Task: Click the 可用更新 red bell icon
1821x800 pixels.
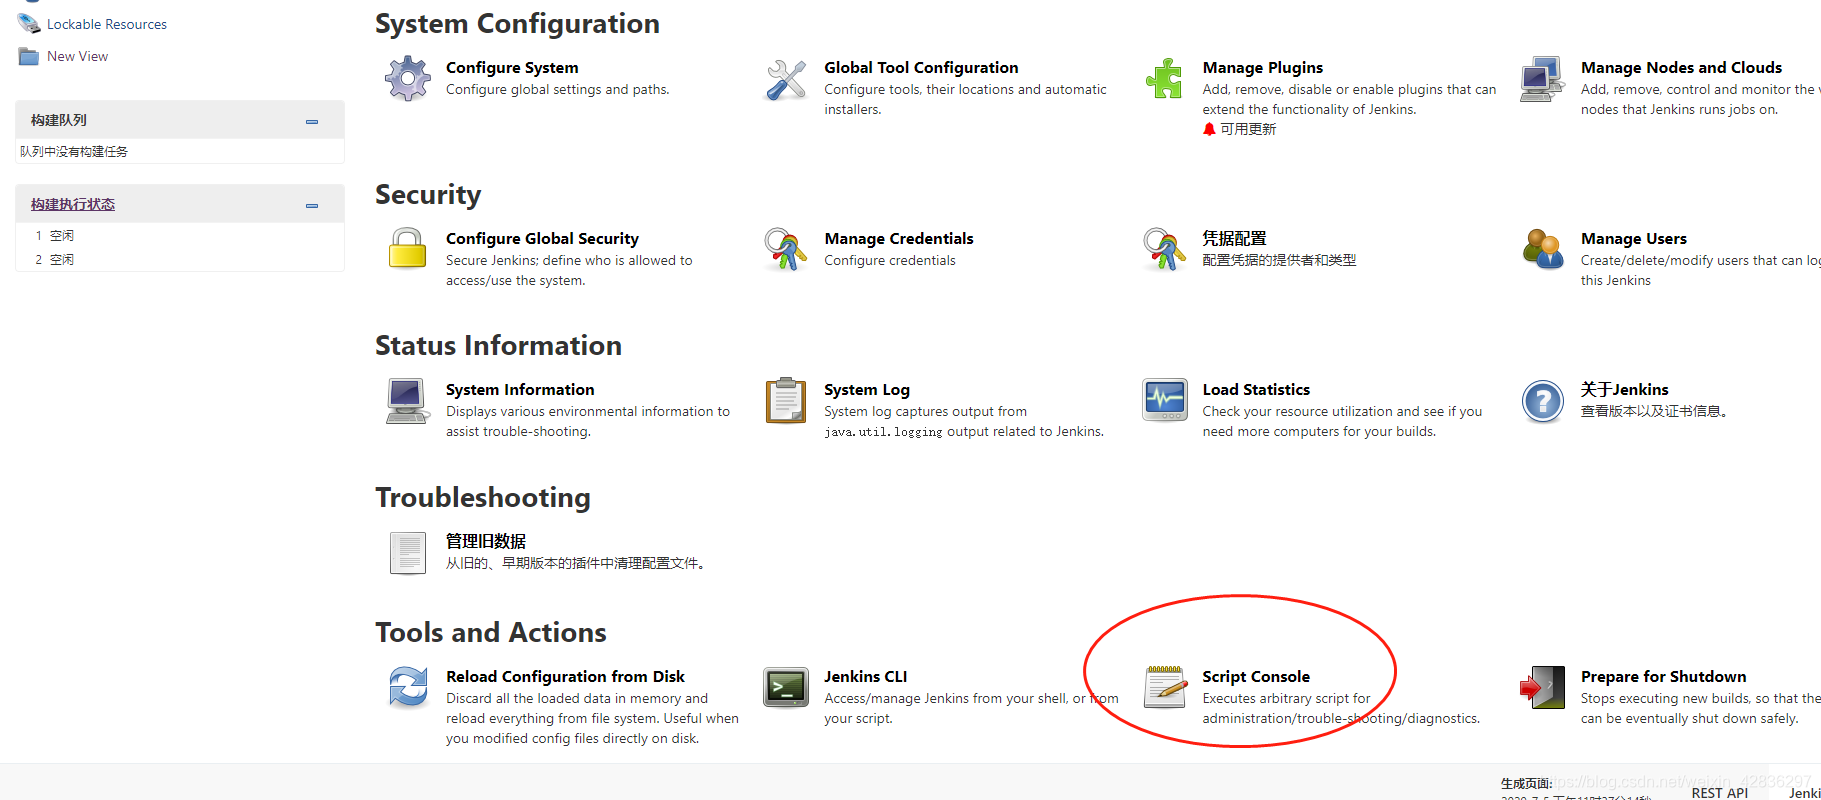Action: [x=1209, y=129]
